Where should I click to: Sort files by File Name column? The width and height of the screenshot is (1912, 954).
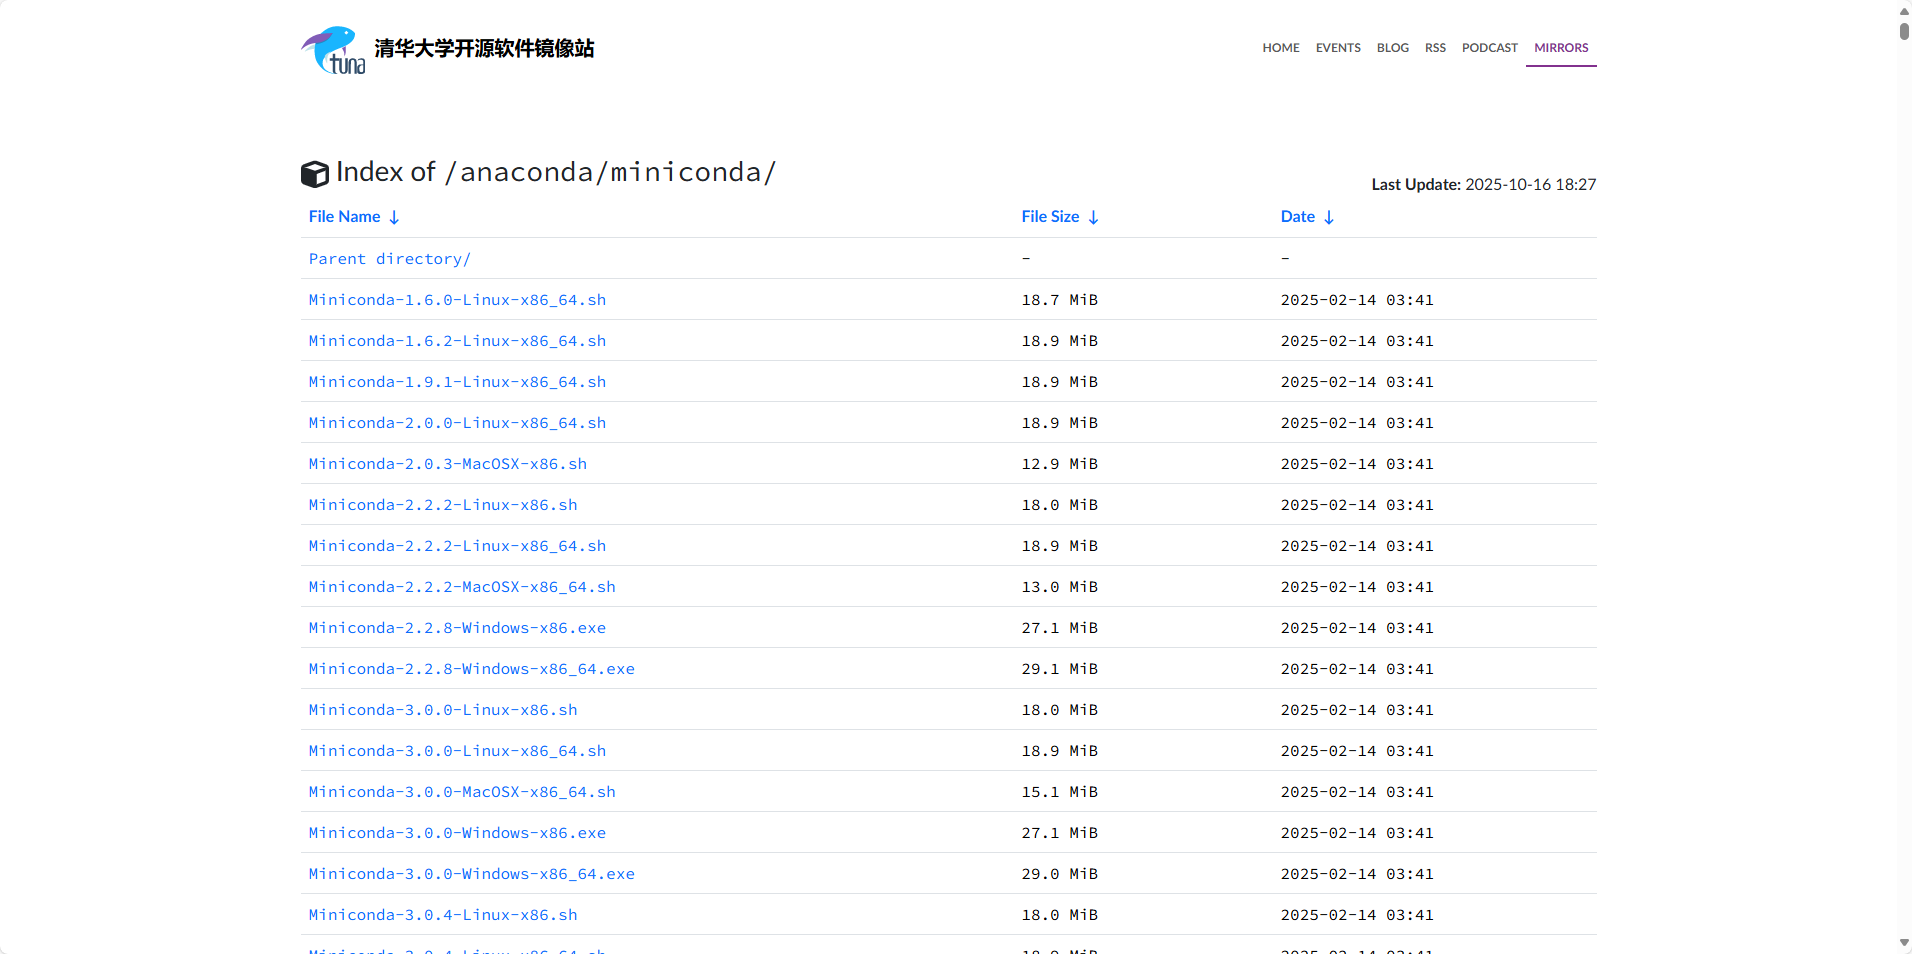343,216
